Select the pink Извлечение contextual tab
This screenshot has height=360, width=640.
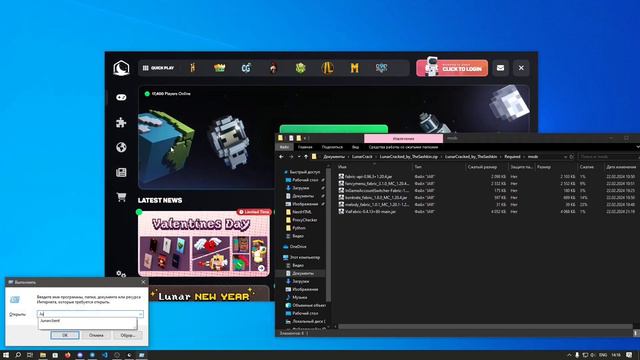click(x=403, y=138)
